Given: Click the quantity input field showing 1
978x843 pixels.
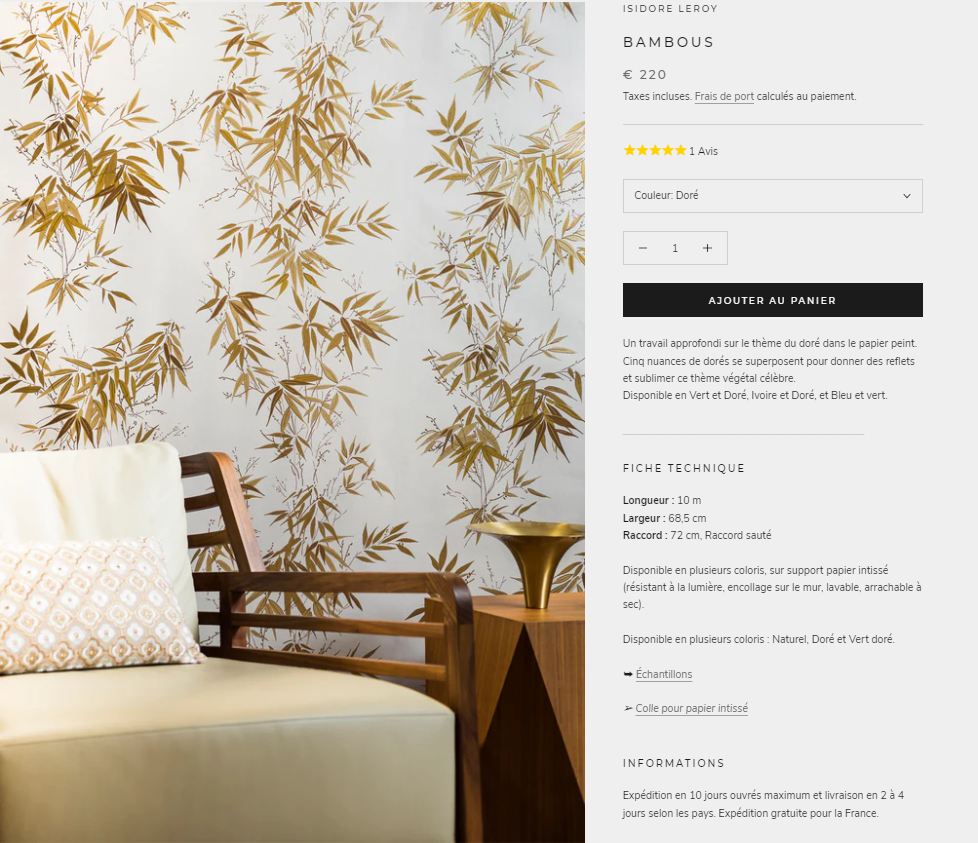Looking at the screenshot, I should [675, 248].
